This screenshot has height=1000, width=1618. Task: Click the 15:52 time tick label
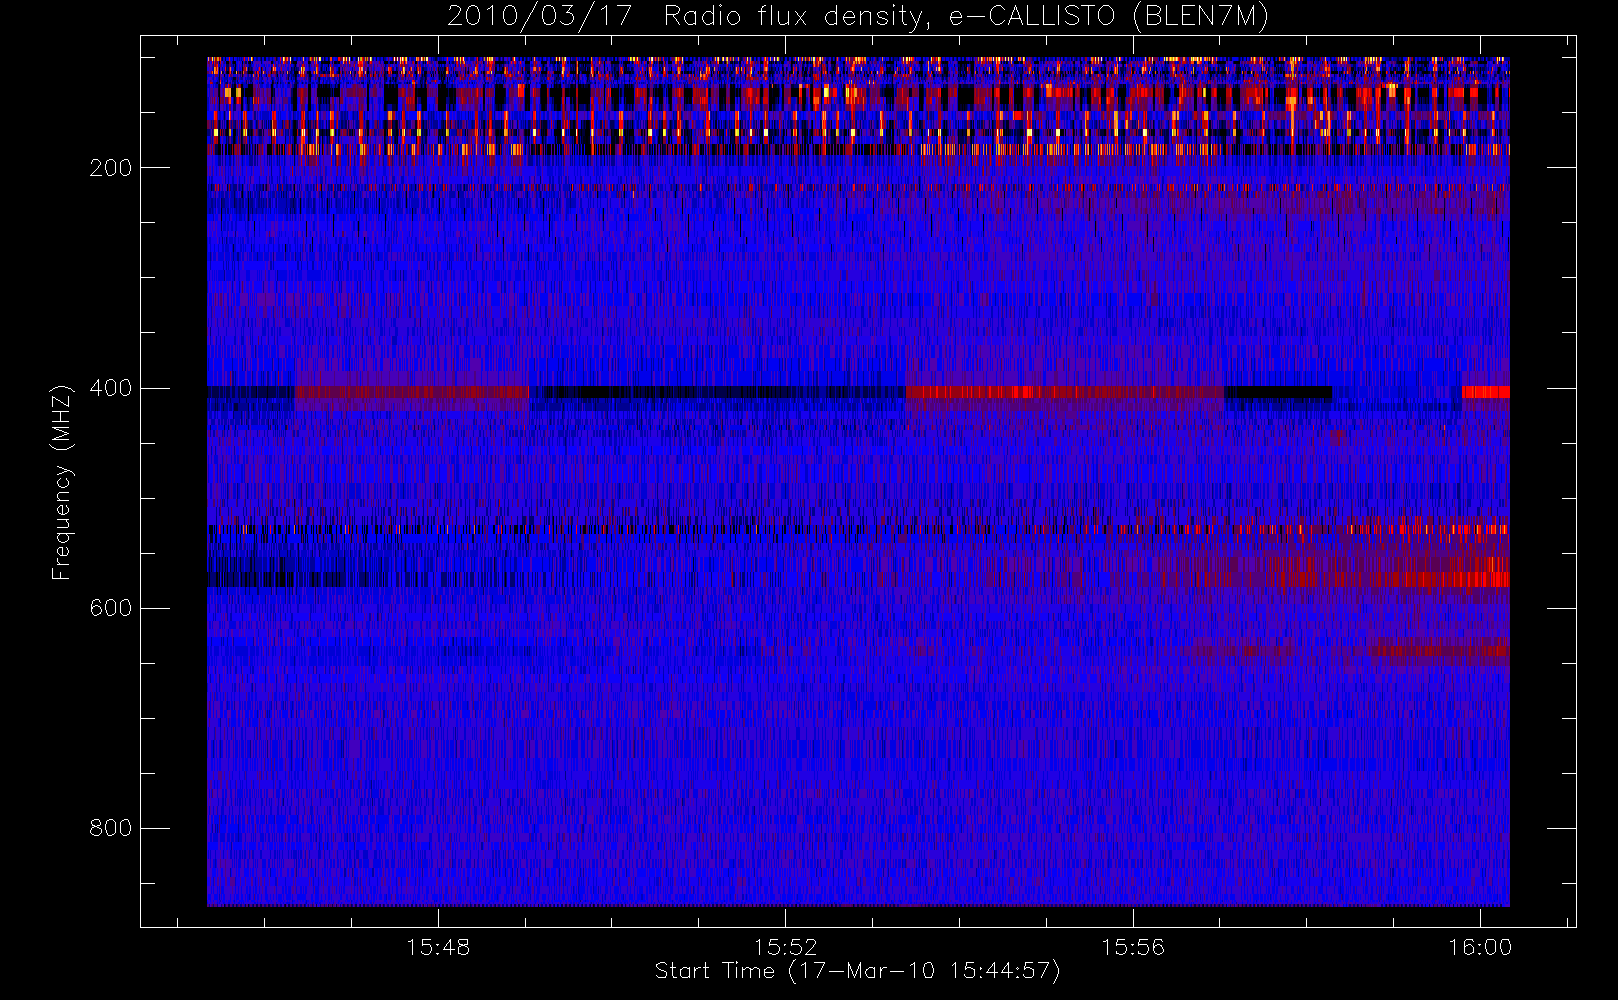785,947
